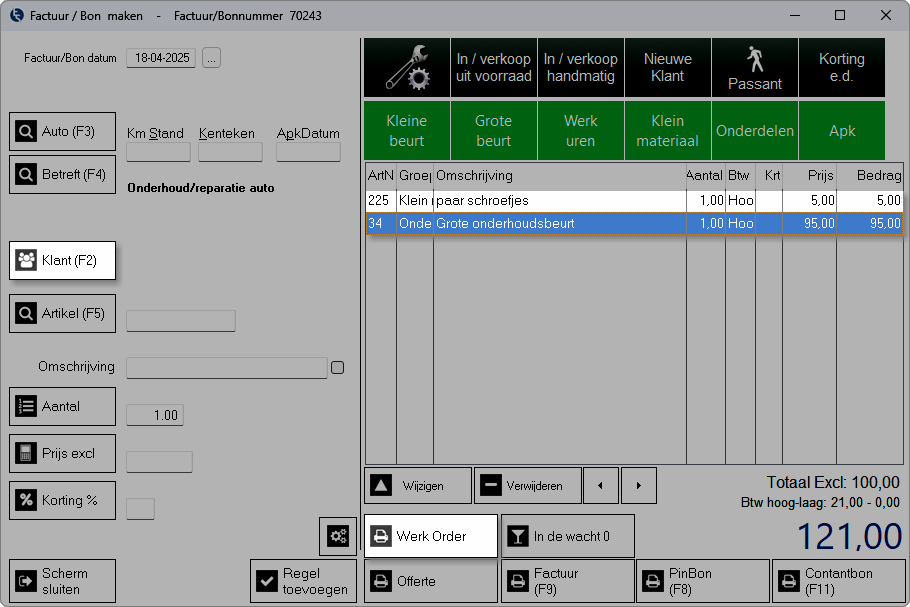Click the Aantal column header
The image size is (910, 607).
click(706, 175)
